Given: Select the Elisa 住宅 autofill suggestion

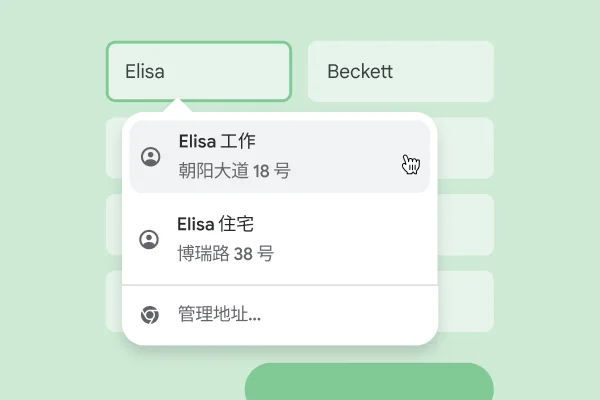Looking at the screenshot, I should coord(216,224).
